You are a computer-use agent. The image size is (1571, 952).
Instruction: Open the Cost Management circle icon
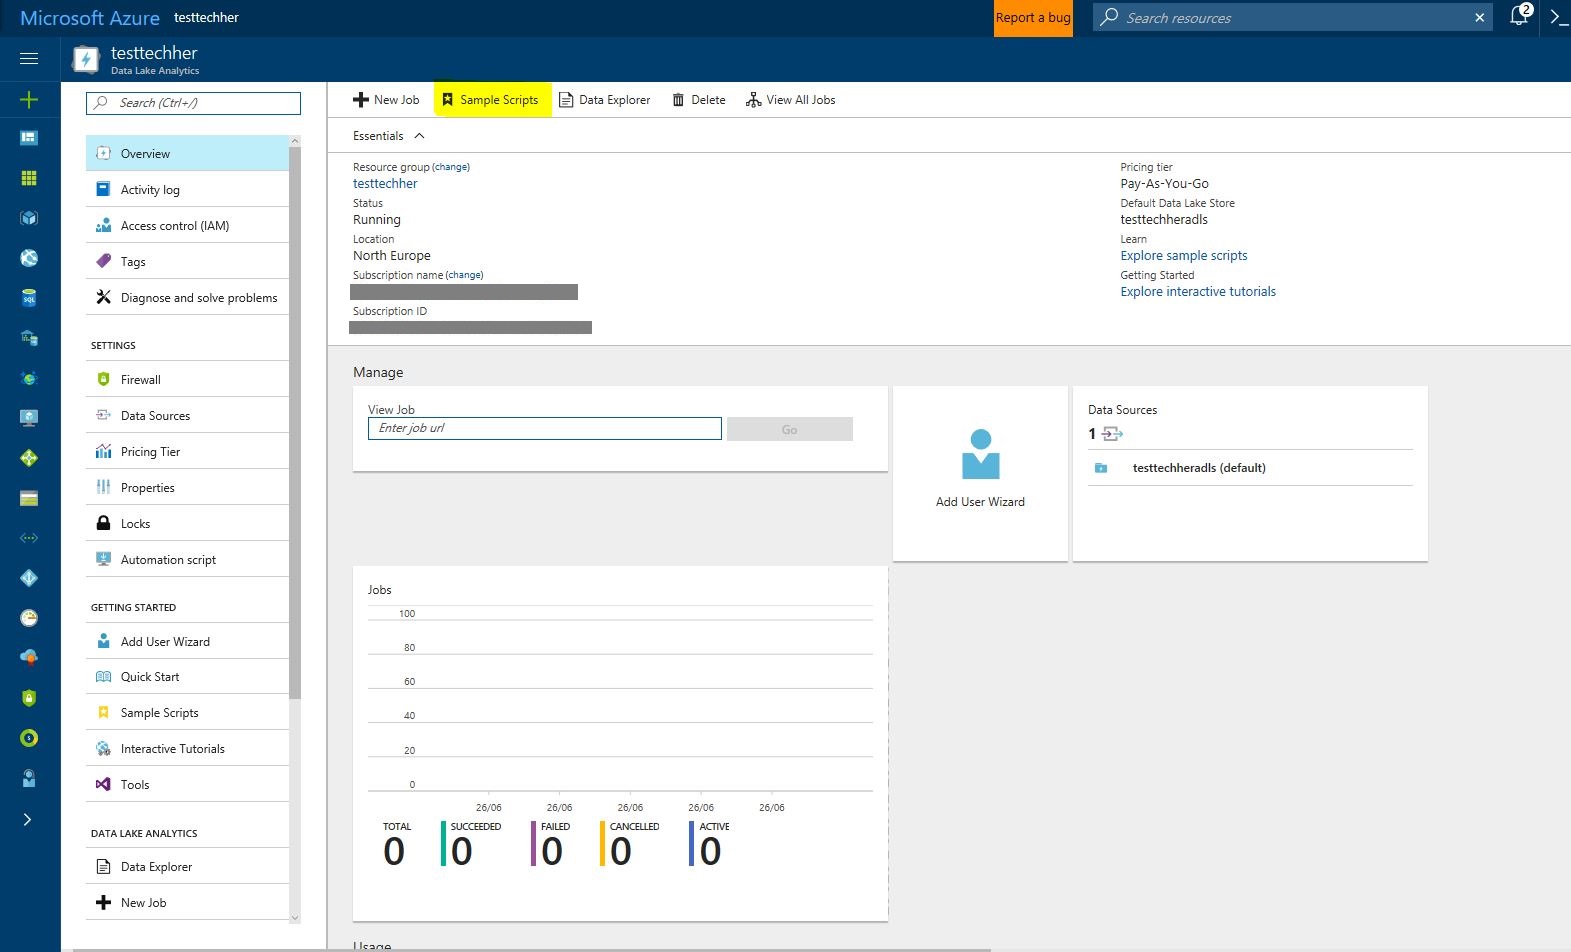(29, 738)
